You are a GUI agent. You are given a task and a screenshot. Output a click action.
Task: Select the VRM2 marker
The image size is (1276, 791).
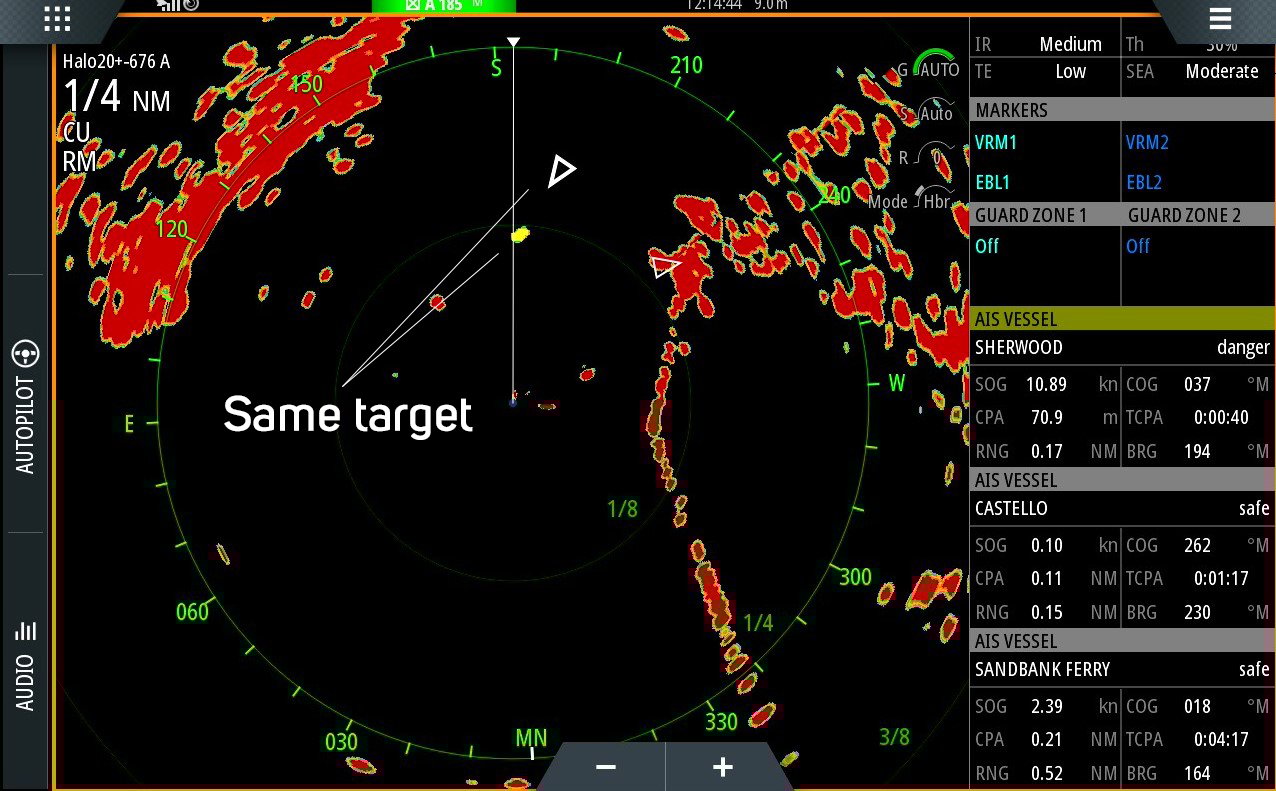1147,143
